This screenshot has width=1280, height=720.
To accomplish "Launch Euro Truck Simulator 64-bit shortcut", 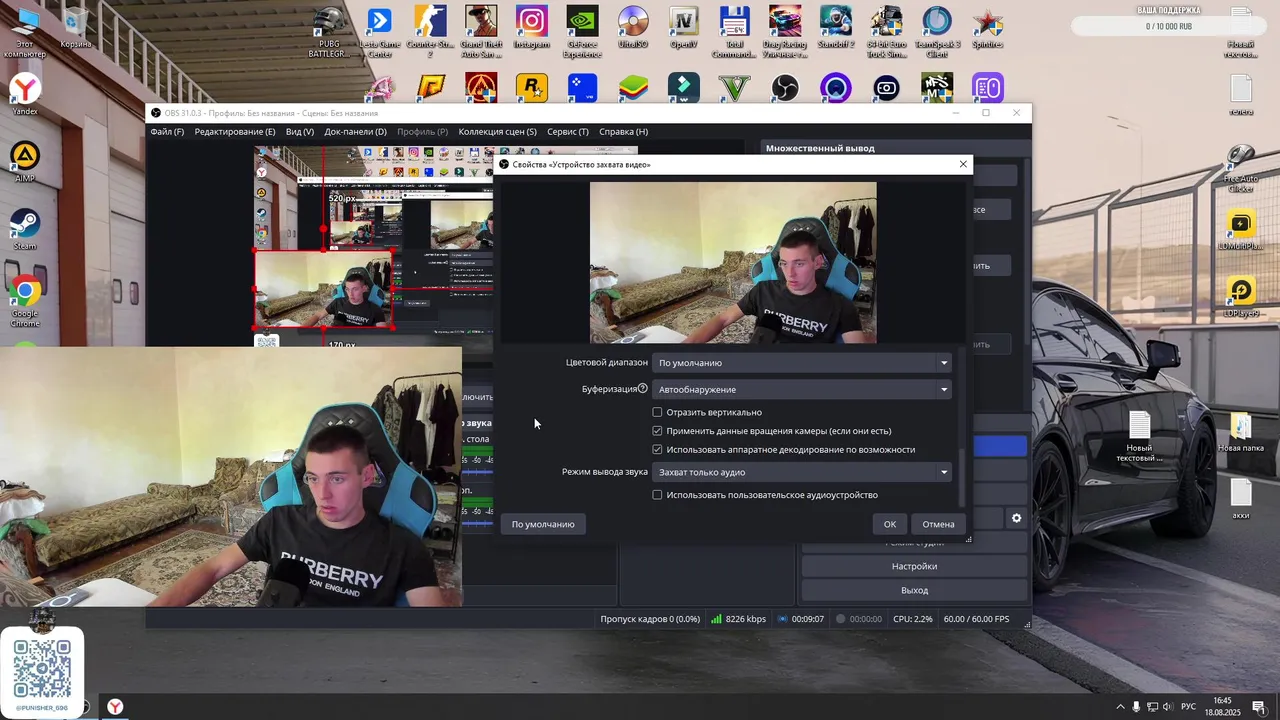I will click(886, 32).
